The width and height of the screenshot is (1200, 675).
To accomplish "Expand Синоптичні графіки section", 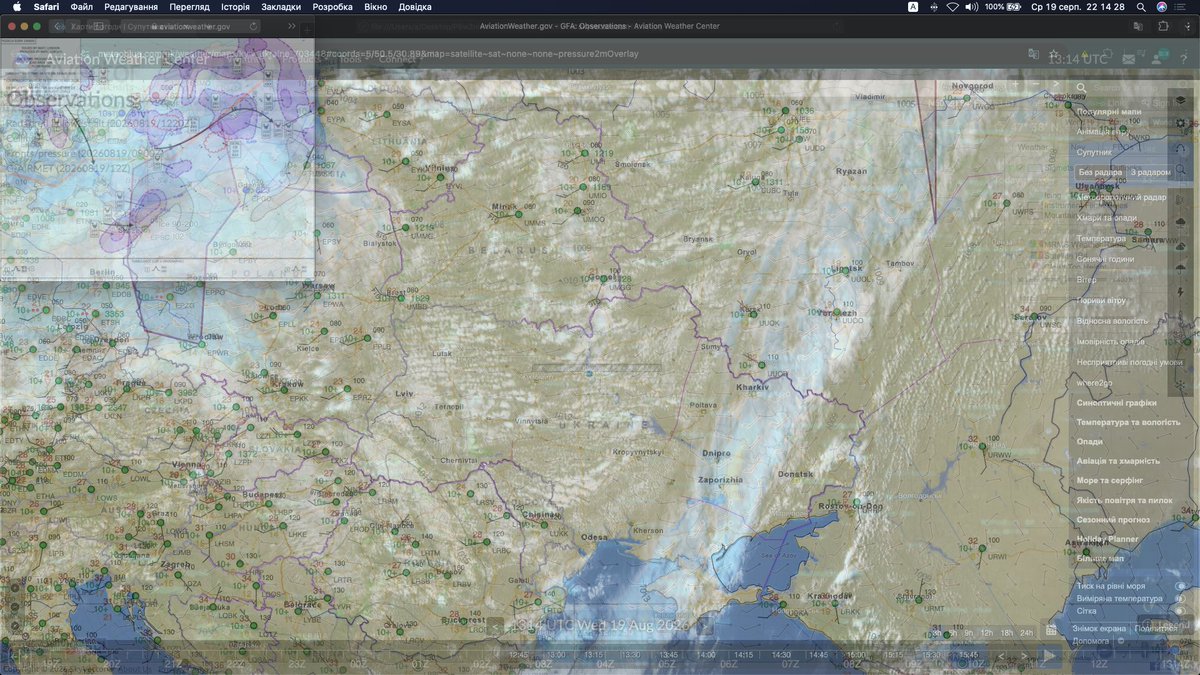I will [x=1116, y=402].
